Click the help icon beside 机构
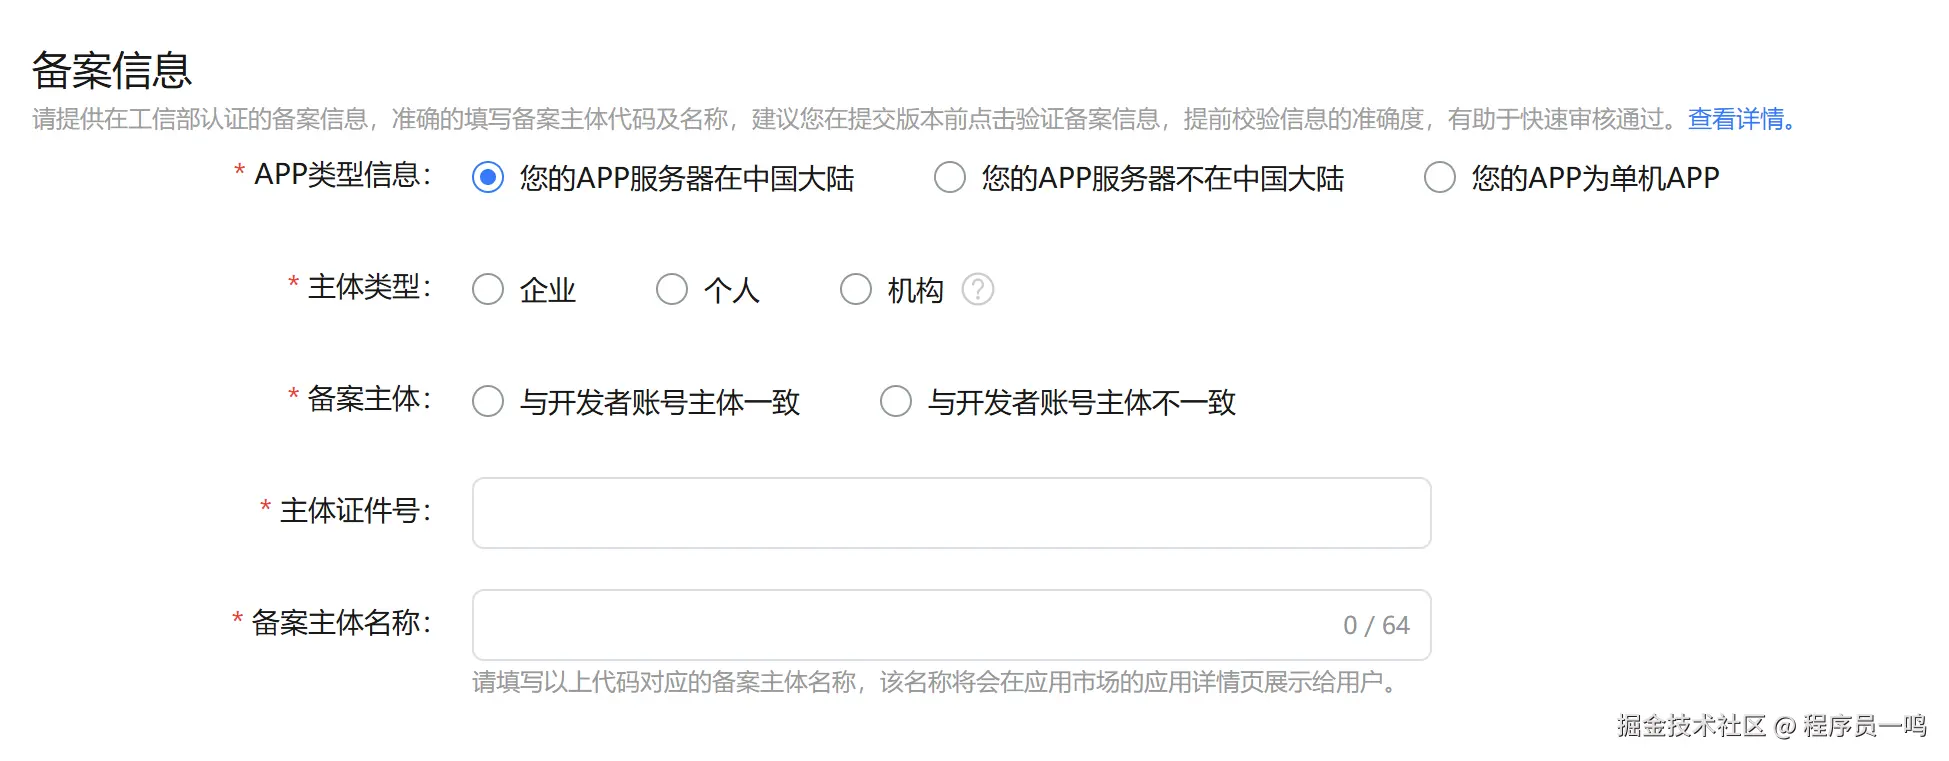 pyautogui.click(x=977, y=290)
